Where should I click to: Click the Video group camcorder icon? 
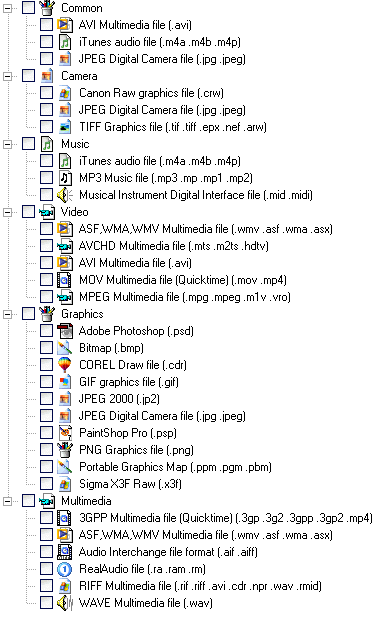click(x=47, y=212)
